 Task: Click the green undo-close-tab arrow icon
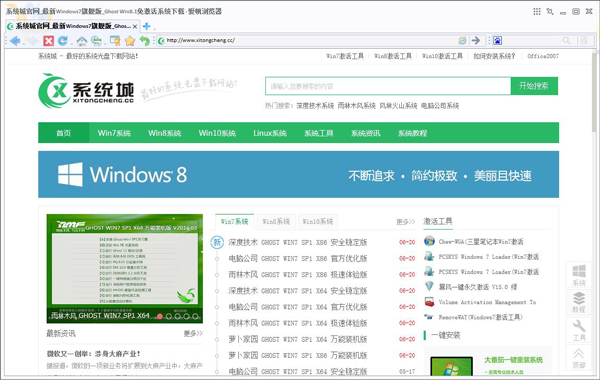pyautogui.click(x=144, y=41)
